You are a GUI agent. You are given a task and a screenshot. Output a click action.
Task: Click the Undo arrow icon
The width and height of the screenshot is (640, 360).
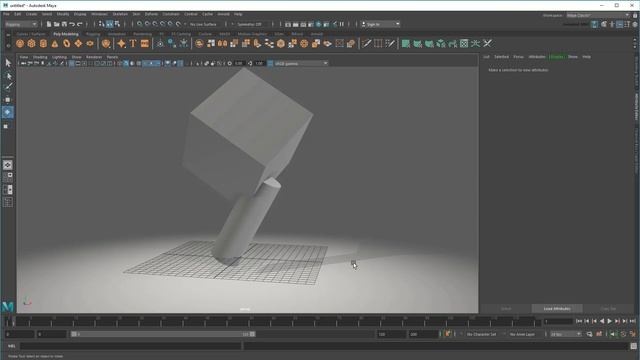(x=72, y=24)
